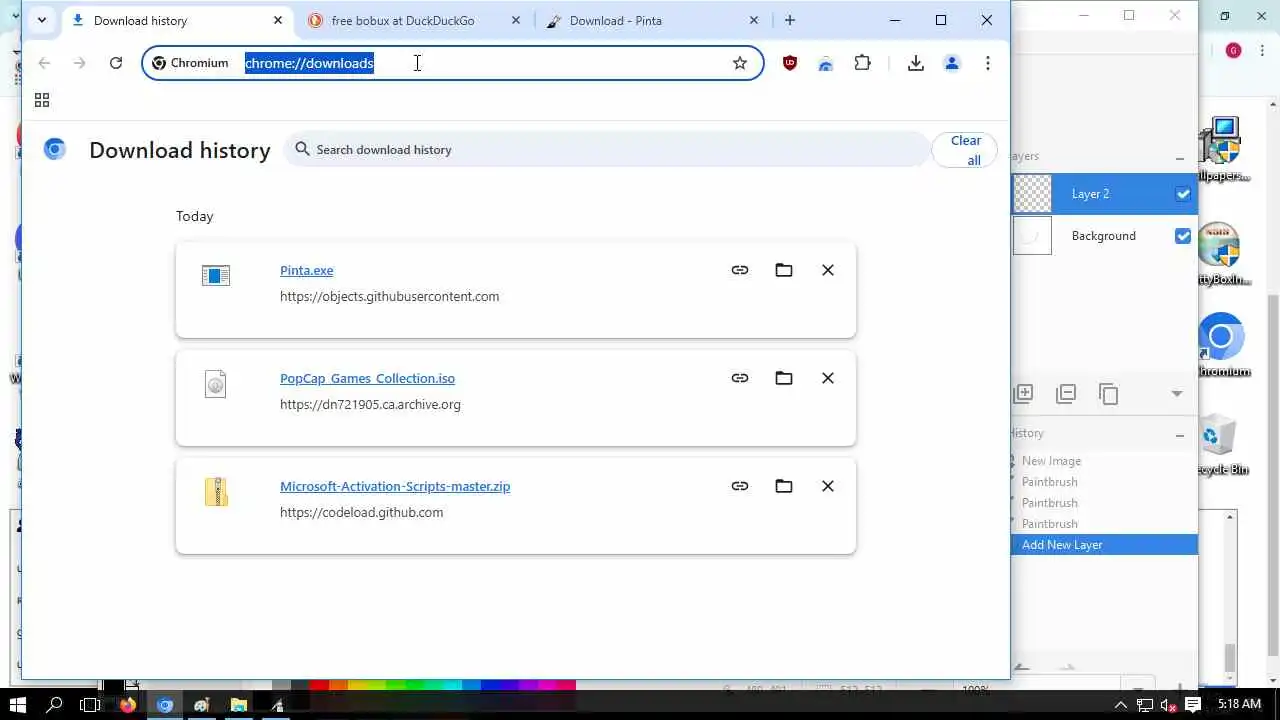Image resolution: width=1280 pixels, height=720 pixels.
Task: Click the Search download history field
Action: [607, 149]
